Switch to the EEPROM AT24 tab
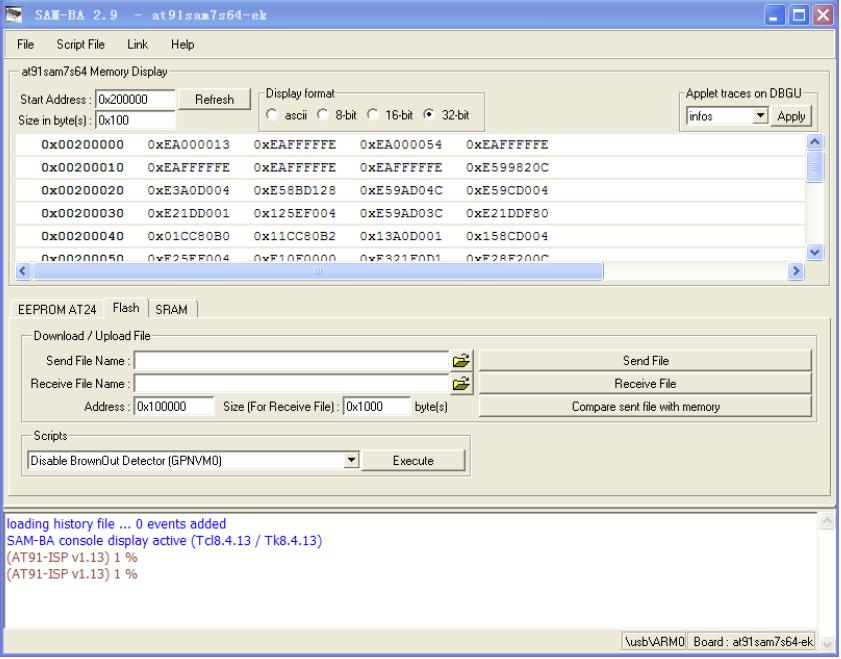The width and height of the screenshot is (841, 659). click(57, 310)
